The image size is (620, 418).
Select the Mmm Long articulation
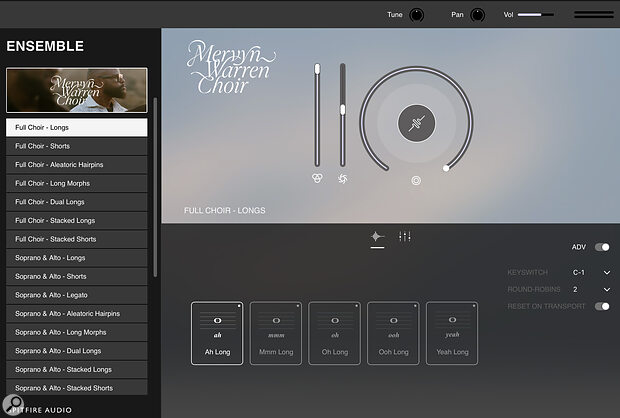(276, 333)
